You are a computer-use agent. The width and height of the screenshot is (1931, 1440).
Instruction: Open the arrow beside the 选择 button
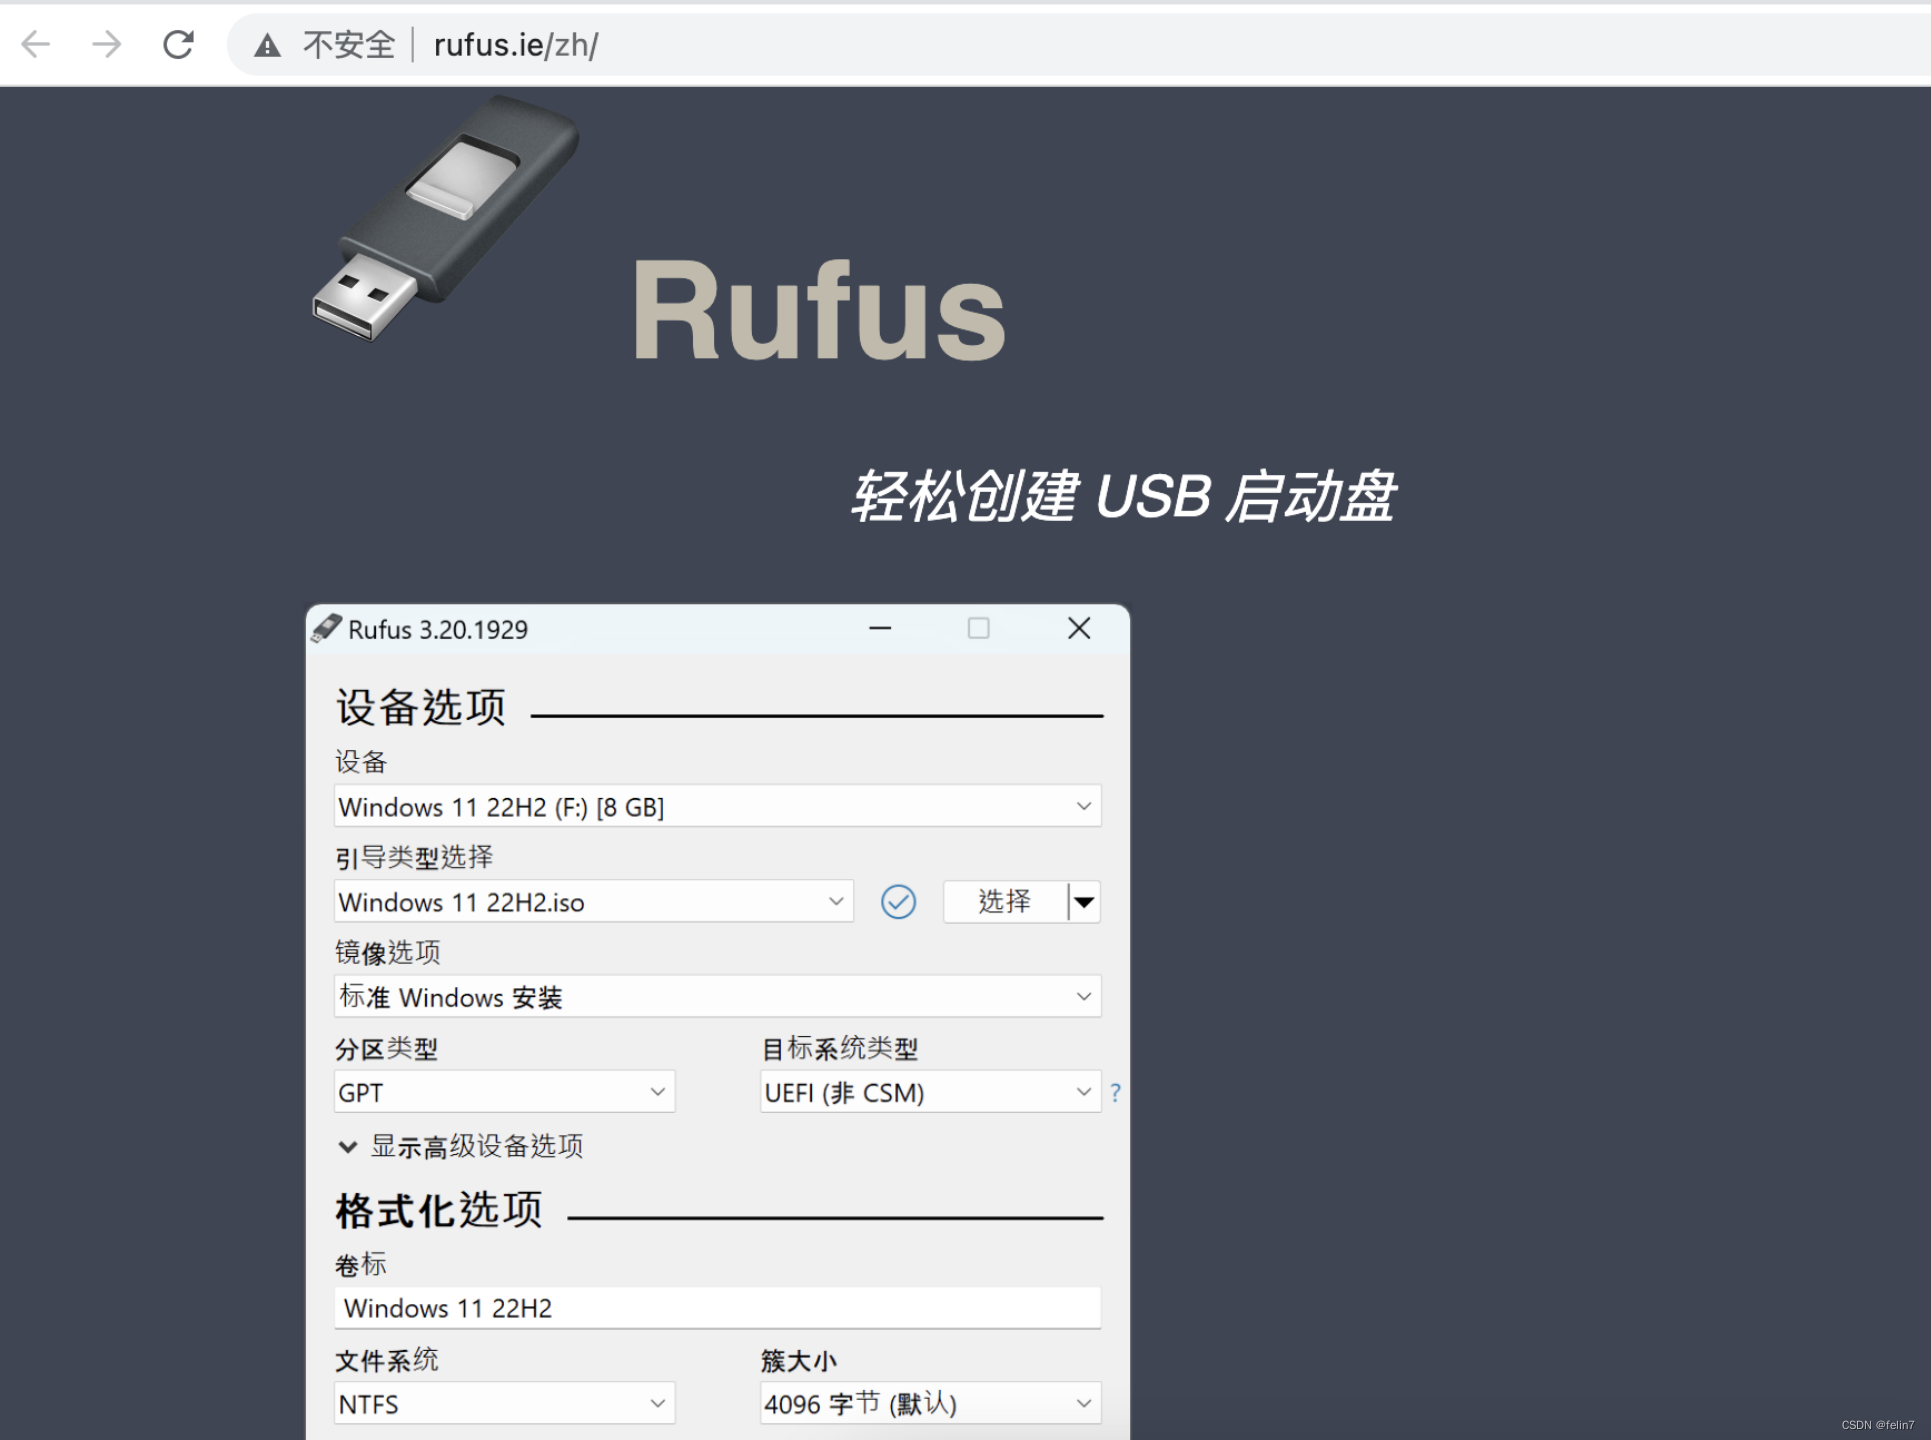[1084, 901]
